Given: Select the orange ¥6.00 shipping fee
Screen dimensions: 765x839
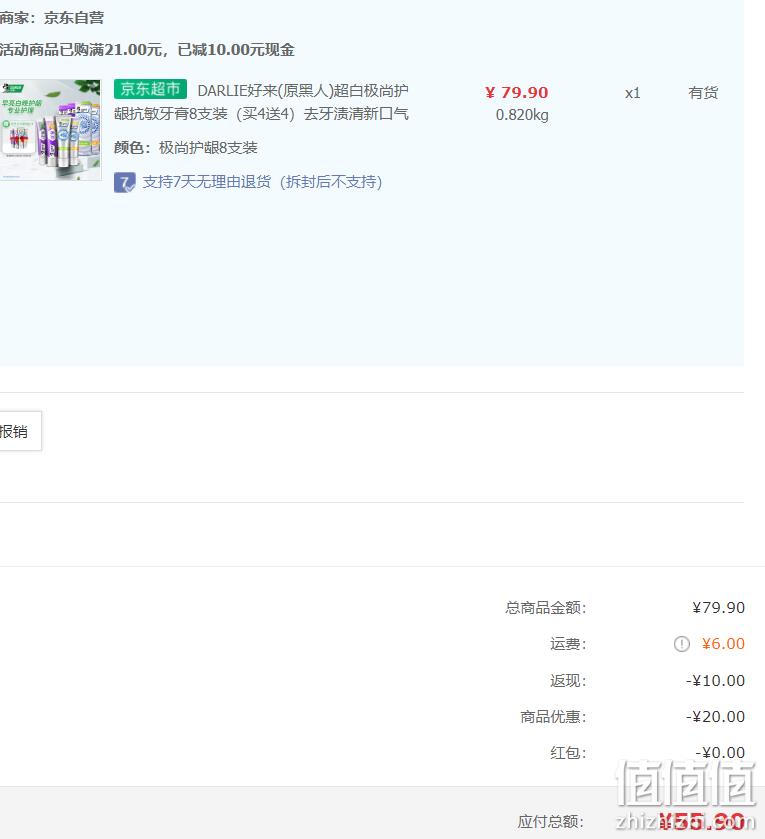Looking at the screenshot, I should [723, 644].
